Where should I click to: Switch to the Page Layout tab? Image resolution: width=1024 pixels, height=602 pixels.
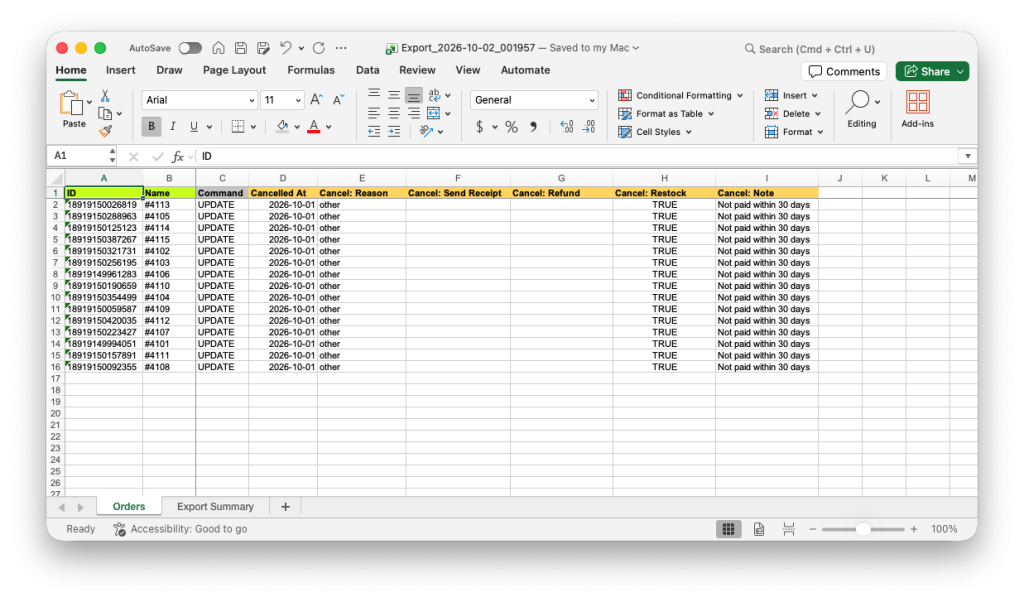pos(234,70)
